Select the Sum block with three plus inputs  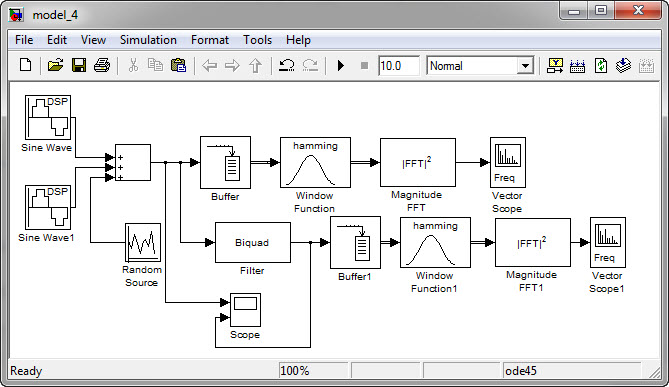(133, 163)
